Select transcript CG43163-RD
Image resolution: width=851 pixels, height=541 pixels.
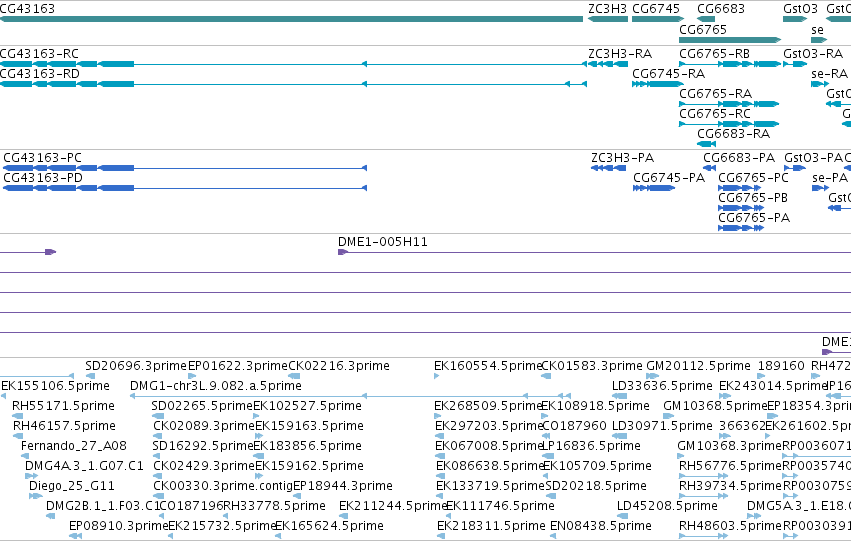coord(293,84)
